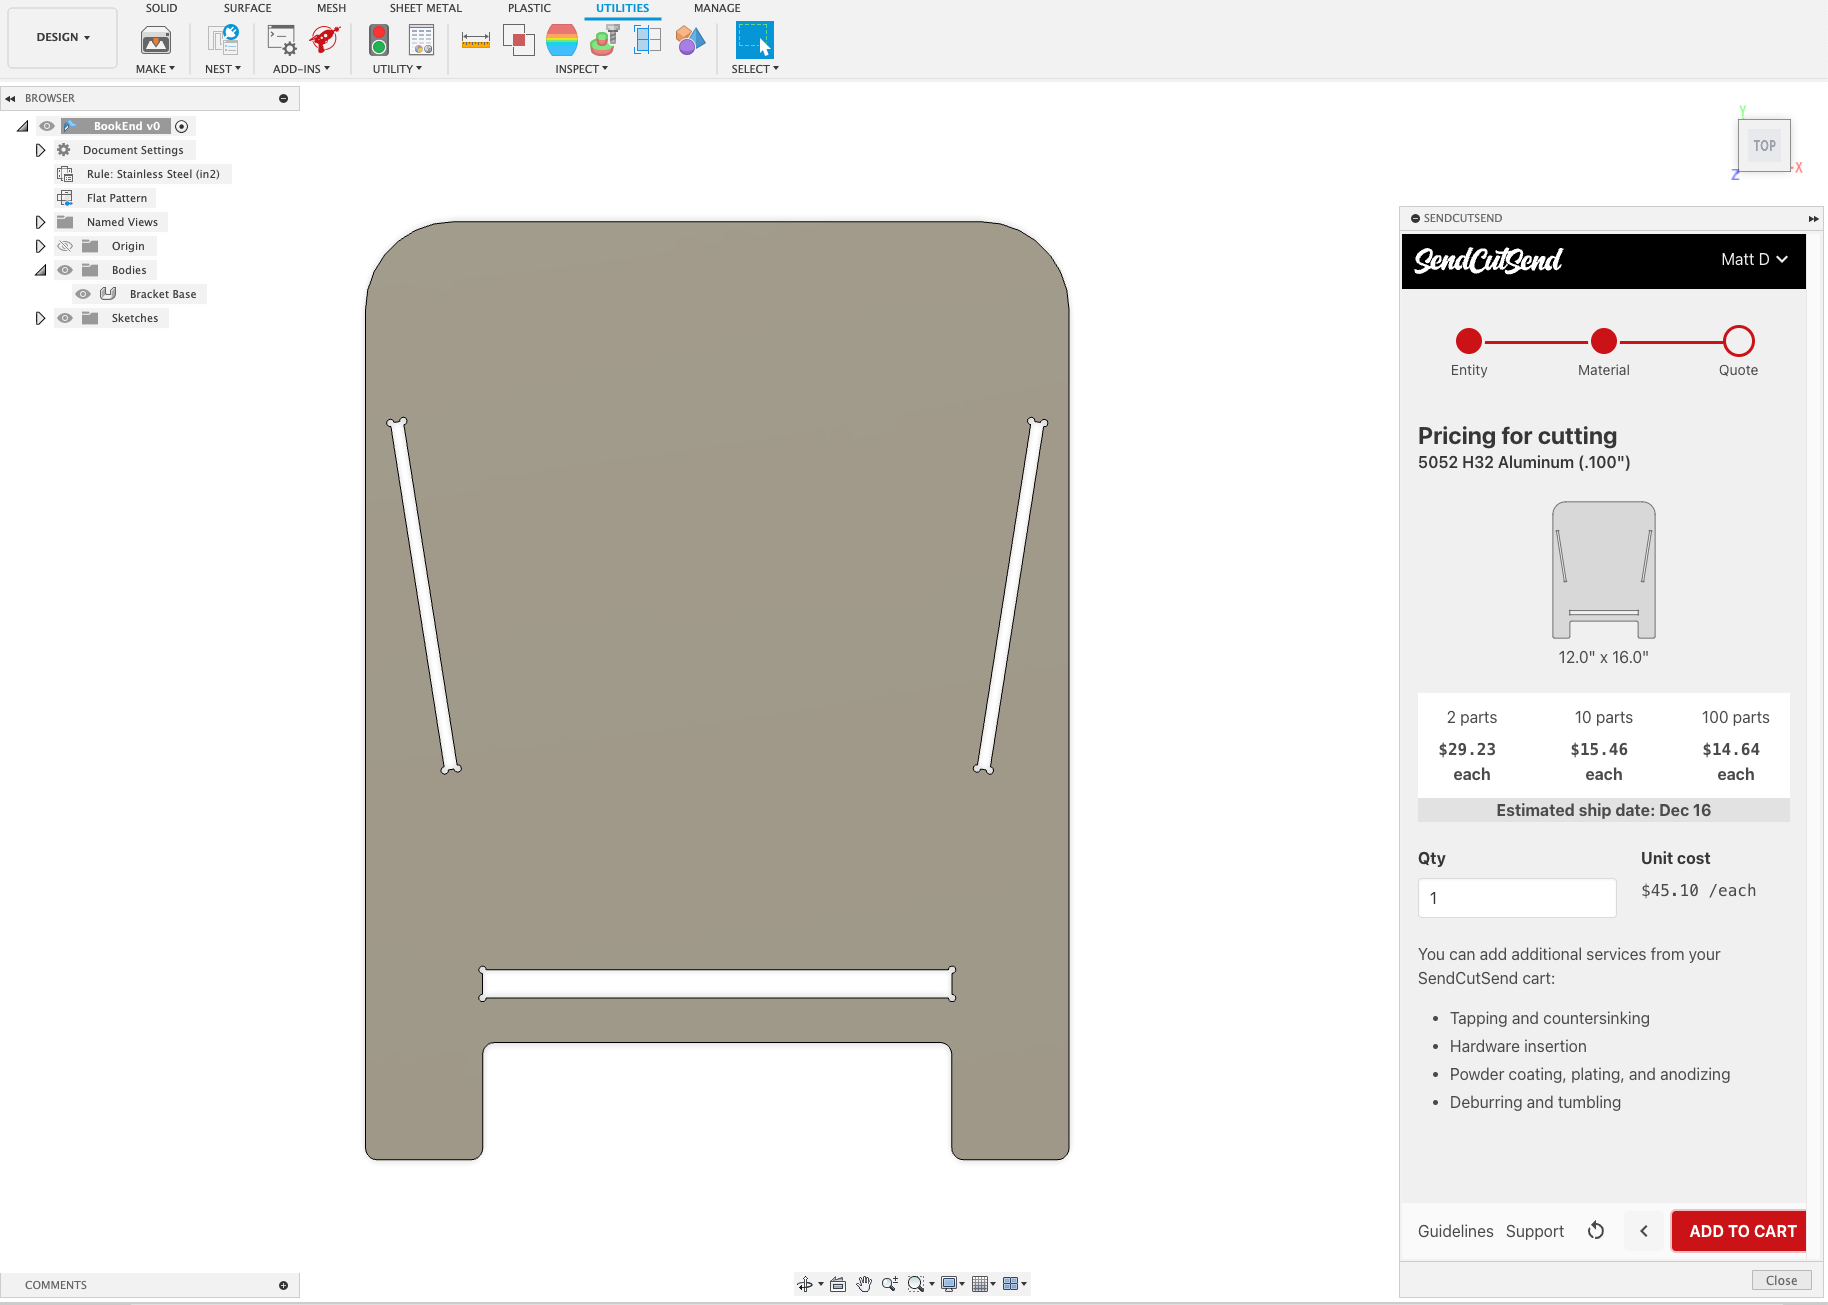
Task: Open the MAKE dropdown menu
Action: coord(155,69)
